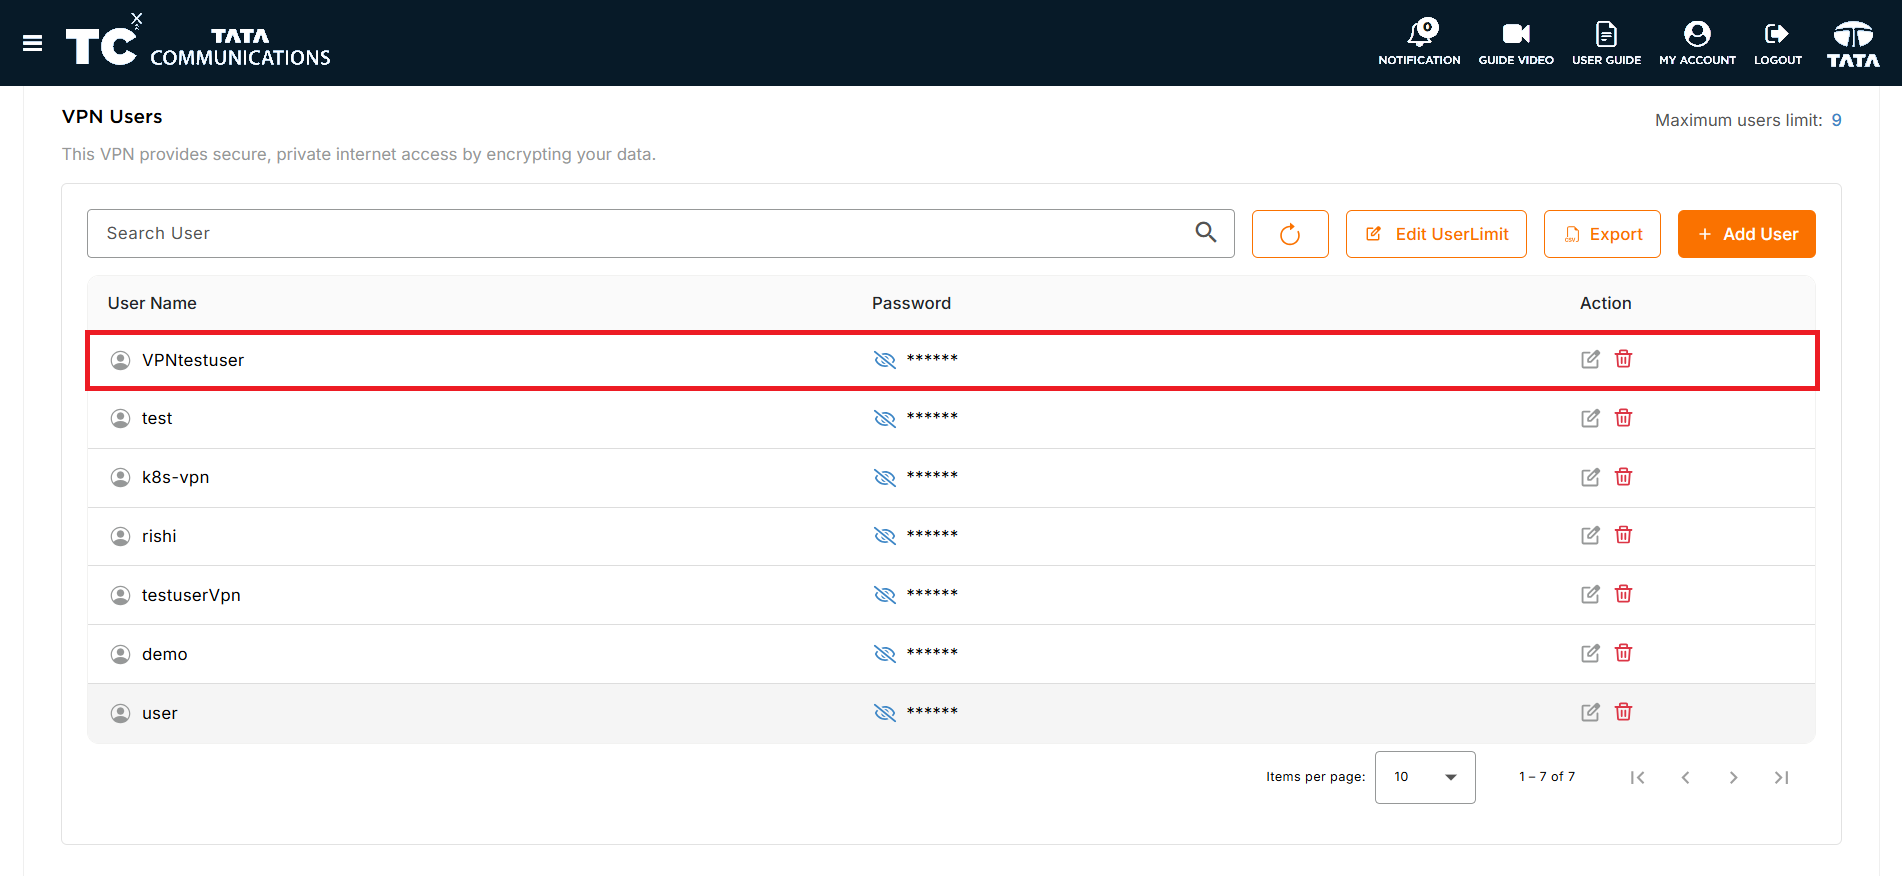Click the search magnifier icon
The height and width of the screenshot is (876, 1902).
point(1206,232)
